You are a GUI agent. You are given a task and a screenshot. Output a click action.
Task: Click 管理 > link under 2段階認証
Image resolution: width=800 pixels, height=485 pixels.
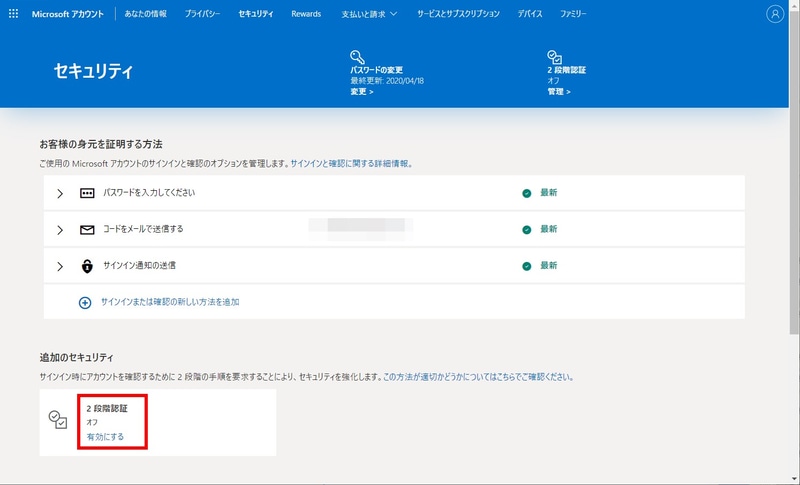(x=559, y=92)
